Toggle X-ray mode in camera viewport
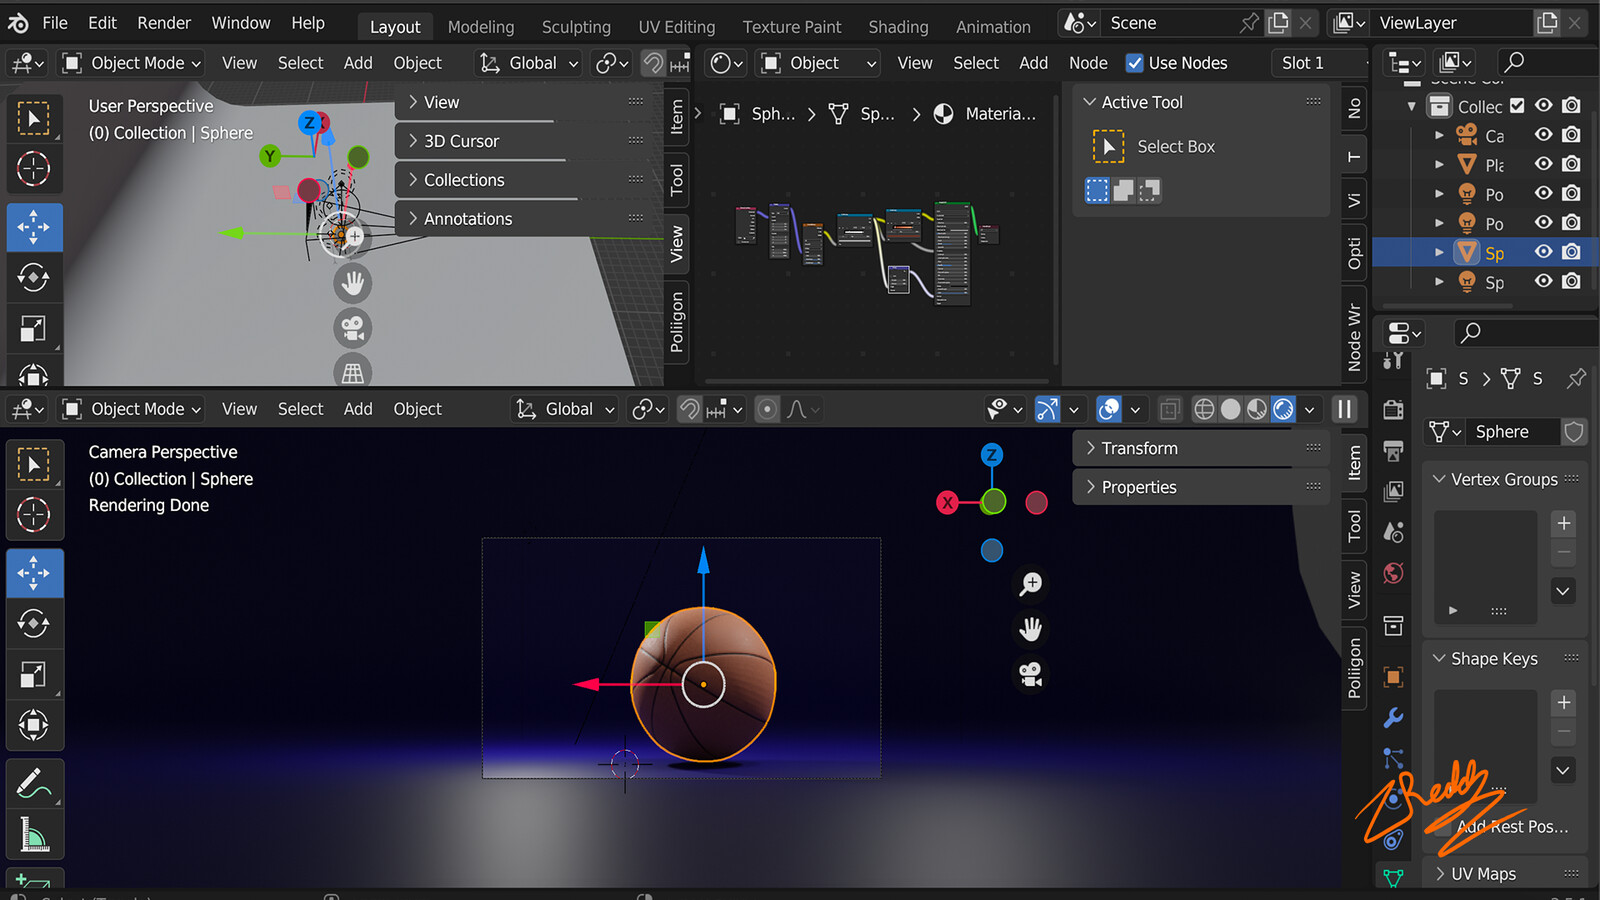Image resolution: width=1600 pixels, height=900 pixels. pyautogui.click(x=1169, y=409)
